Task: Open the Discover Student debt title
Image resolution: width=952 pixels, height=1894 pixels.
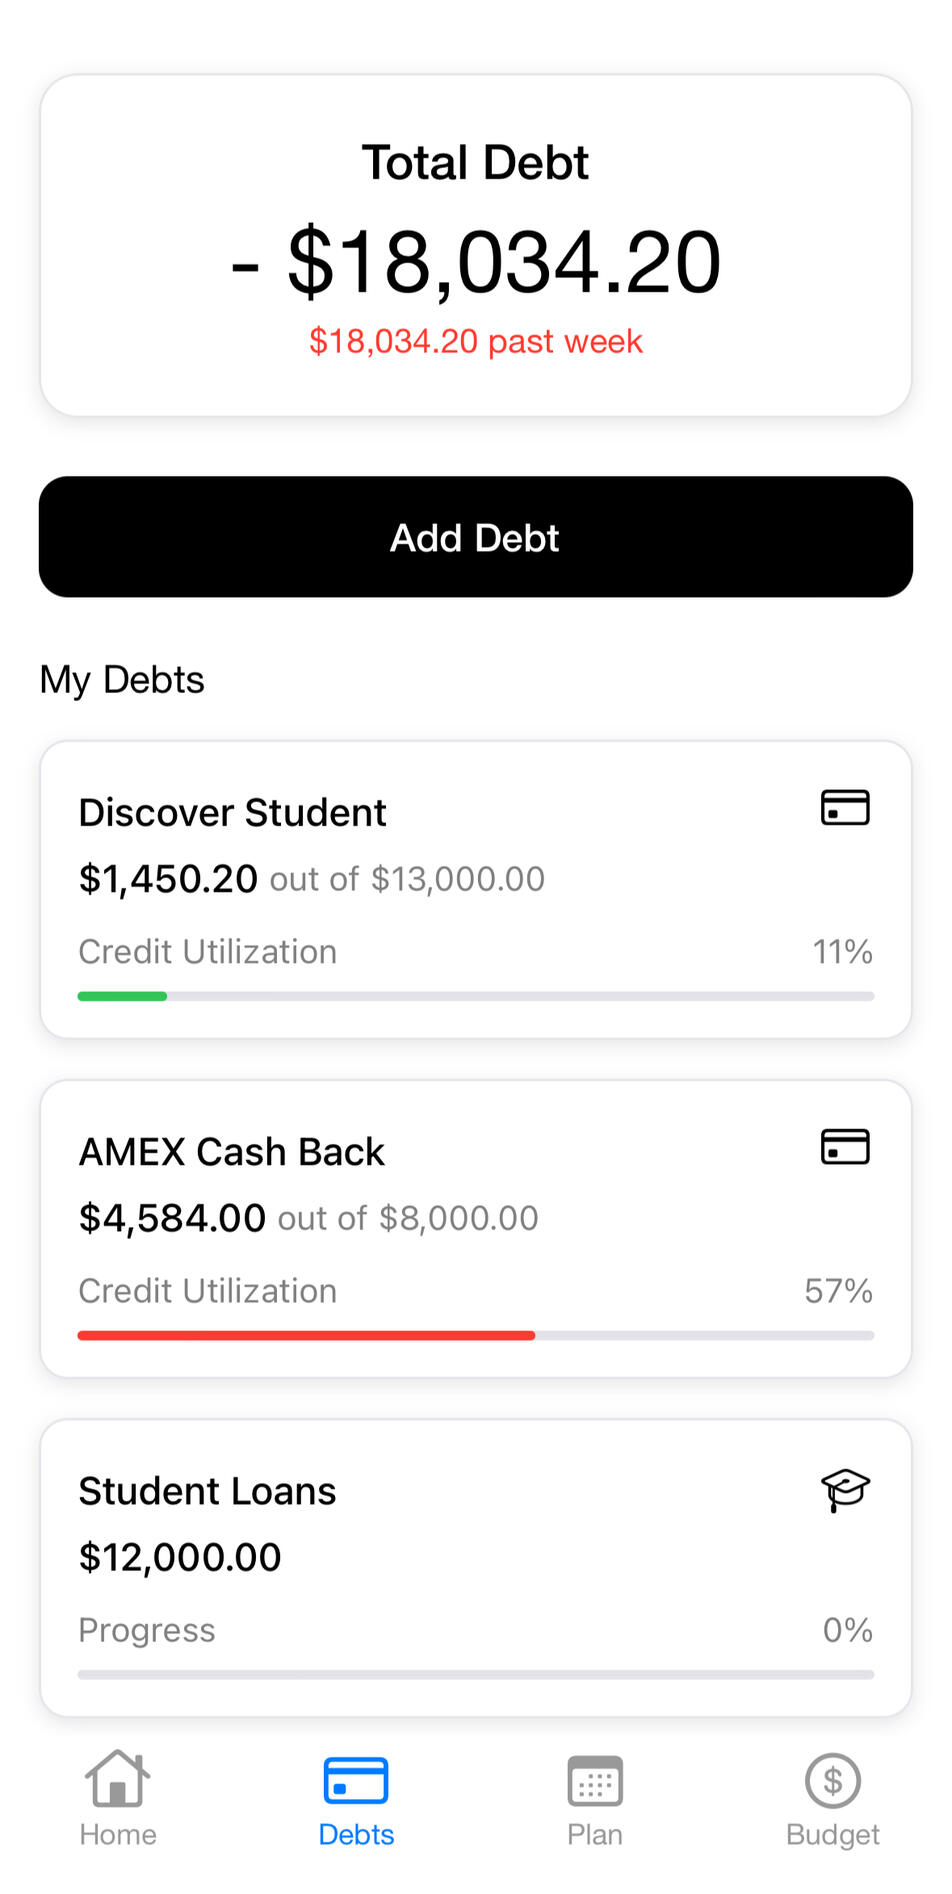Action: pyautogui.click(x=232, y=813)
